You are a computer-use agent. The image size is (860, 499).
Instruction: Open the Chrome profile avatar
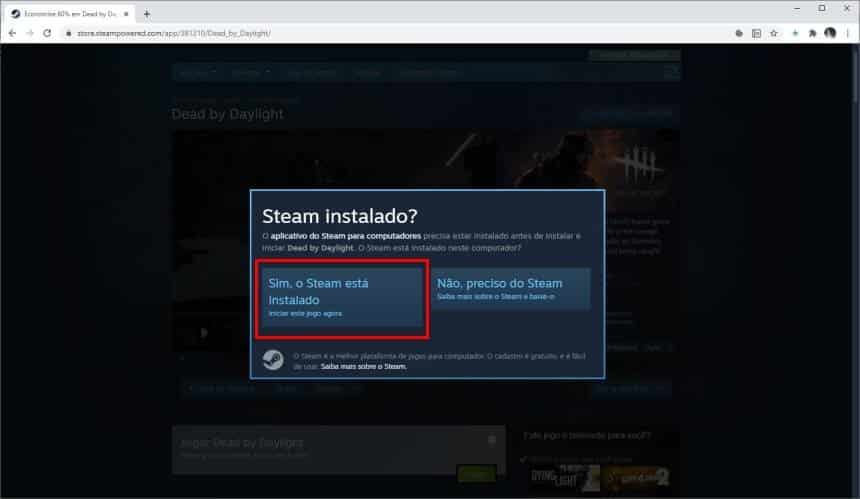830,33
